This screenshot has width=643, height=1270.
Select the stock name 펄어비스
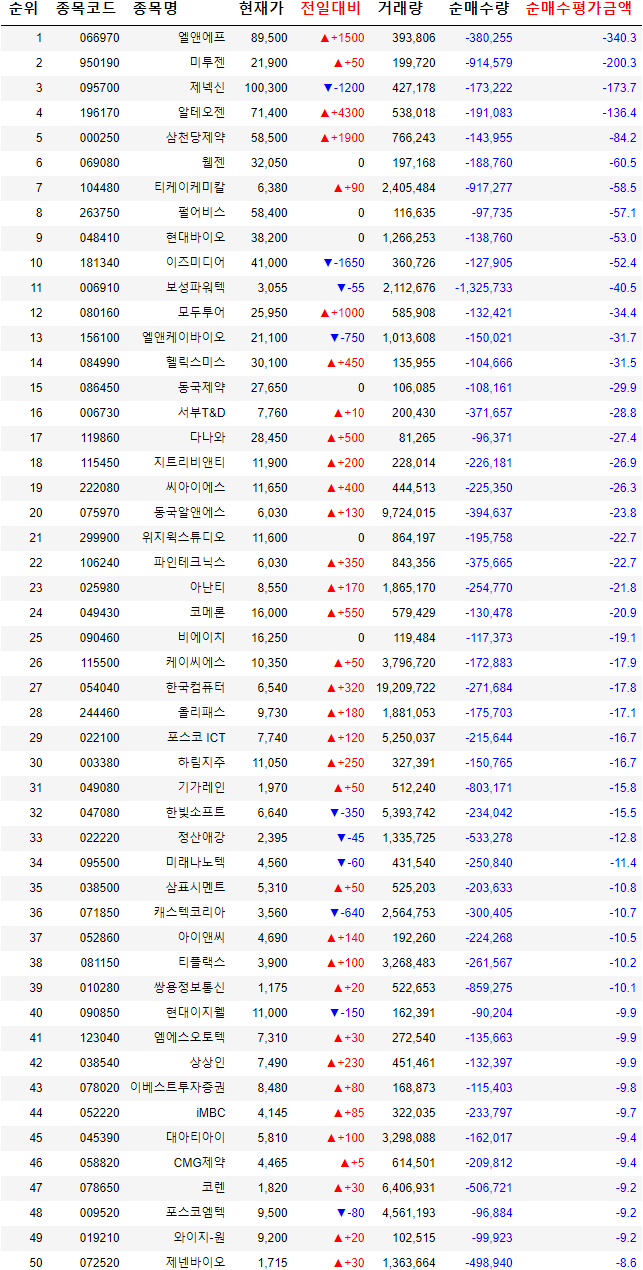coord(201,213)
